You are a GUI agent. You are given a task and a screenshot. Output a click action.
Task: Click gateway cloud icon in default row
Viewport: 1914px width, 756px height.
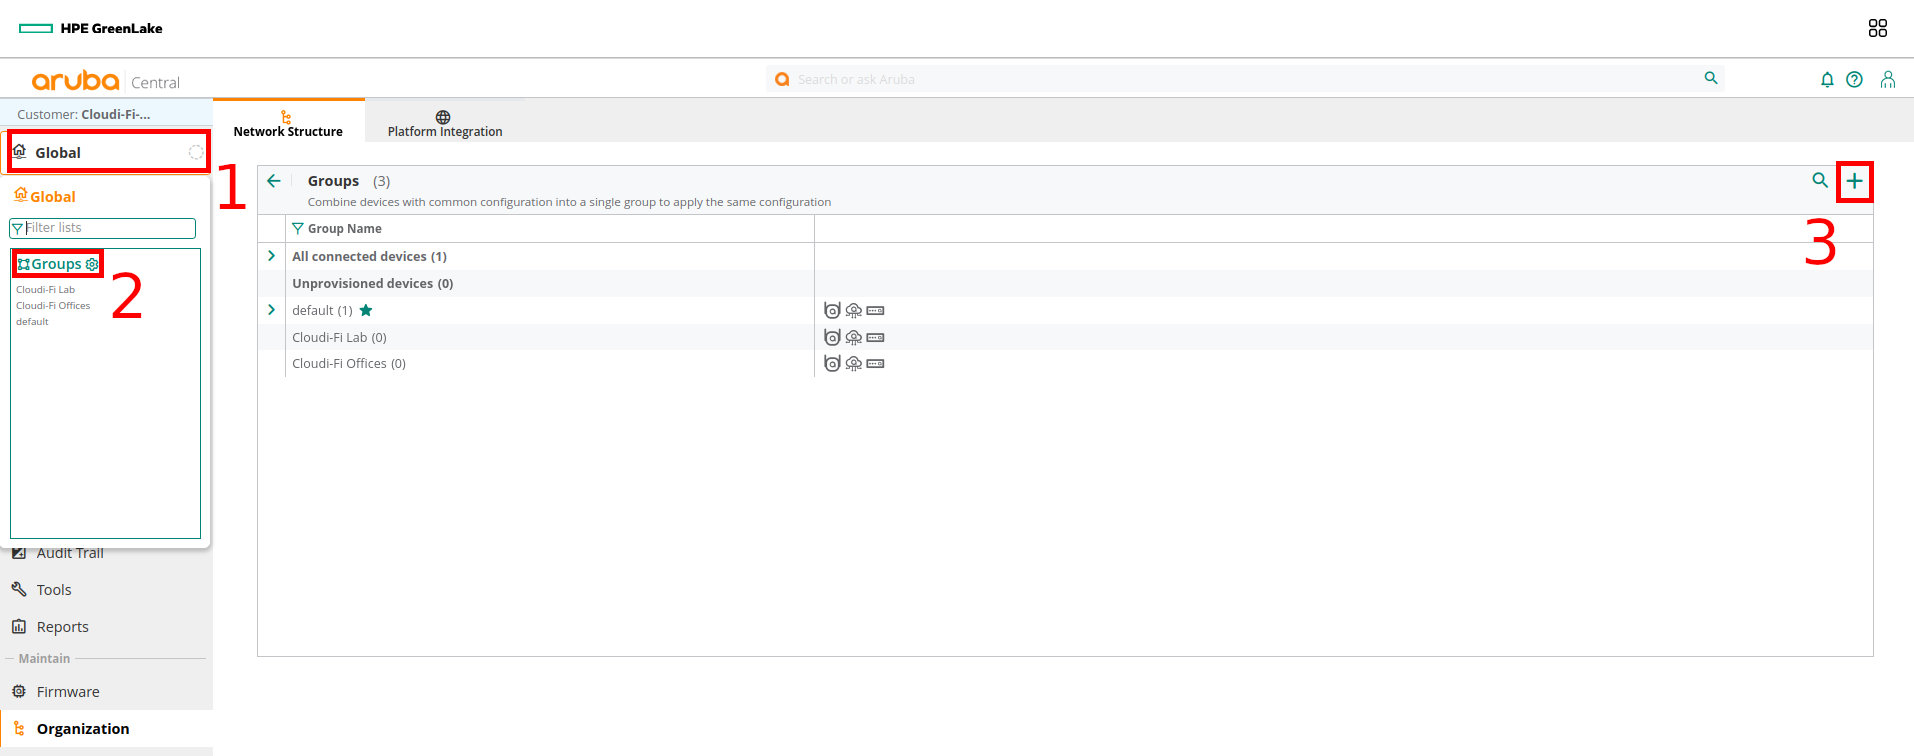pyautogui.click(x=854, y=310)
